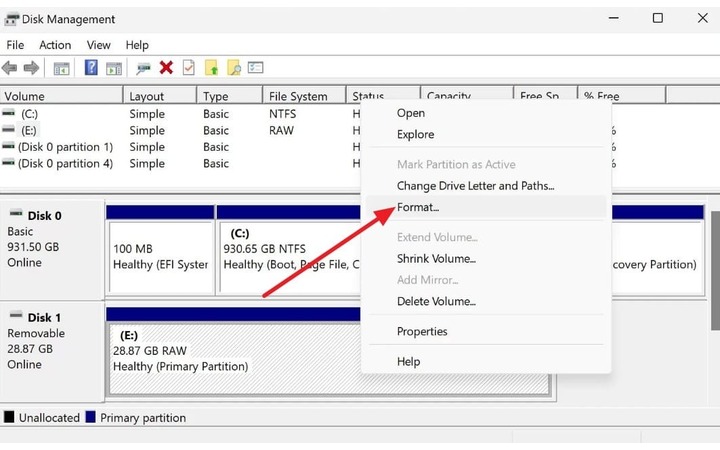Open the File menu
Image resolution: width=720 pixels, height=450 pixels.
point(15,45)
